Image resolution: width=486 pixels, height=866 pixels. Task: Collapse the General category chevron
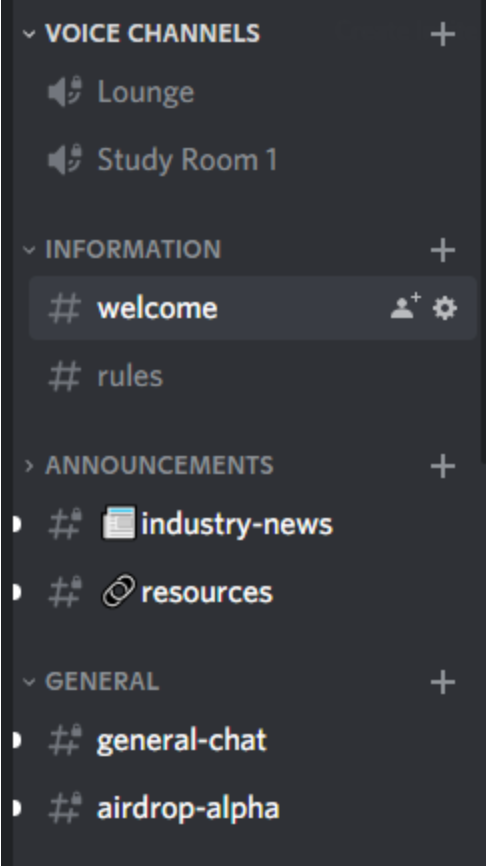29,682
